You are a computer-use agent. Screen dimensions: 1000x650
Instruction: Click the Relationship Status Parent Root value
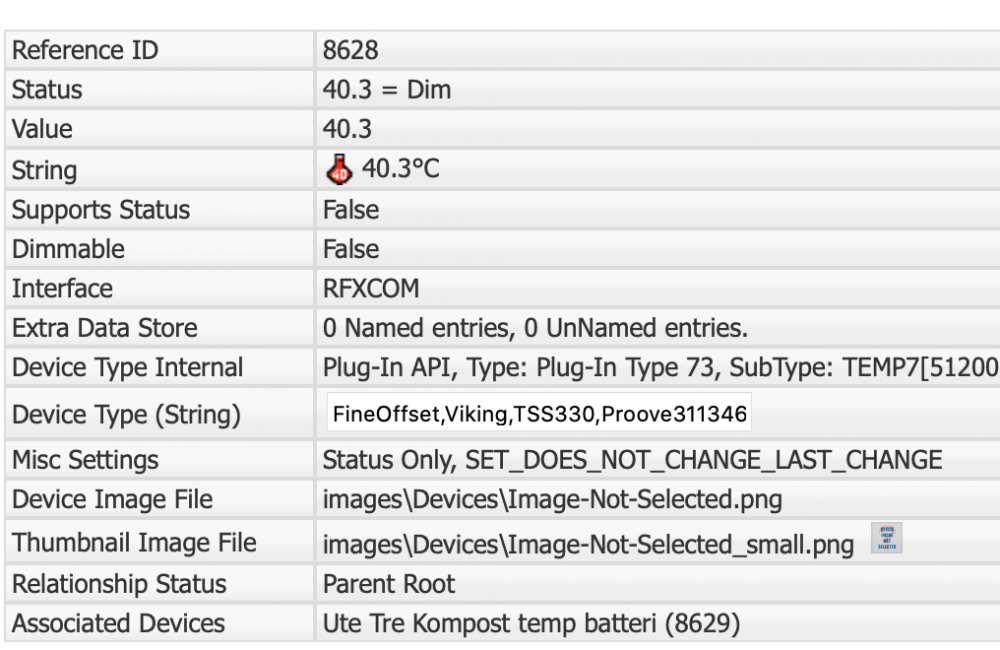point(388,584)
